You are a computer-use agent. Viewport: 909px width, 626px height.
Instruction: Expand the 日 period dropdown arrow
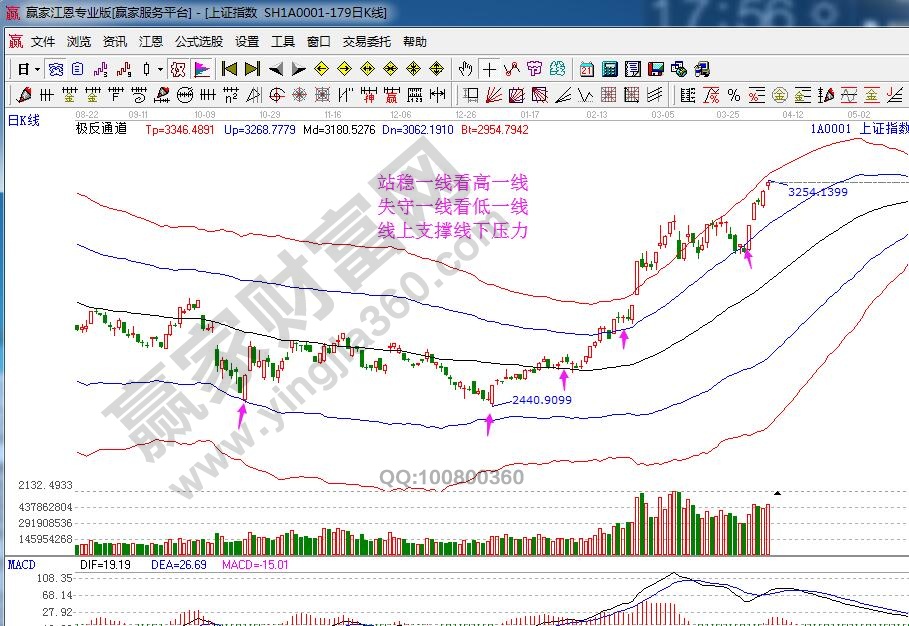[37, 69]
